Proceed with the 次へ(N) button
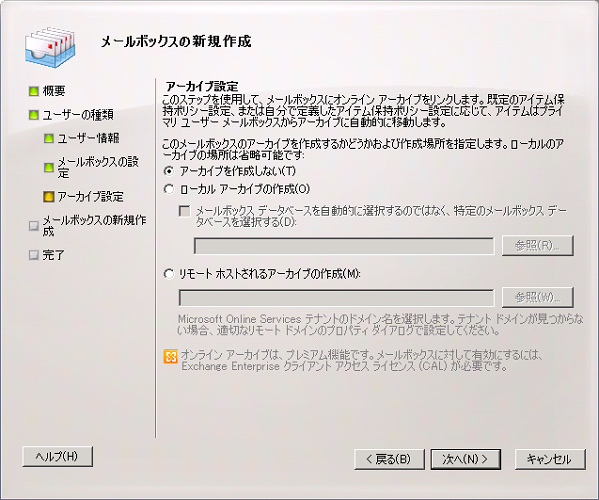Screen dimensions: 599x500 [x=466, y=459]
